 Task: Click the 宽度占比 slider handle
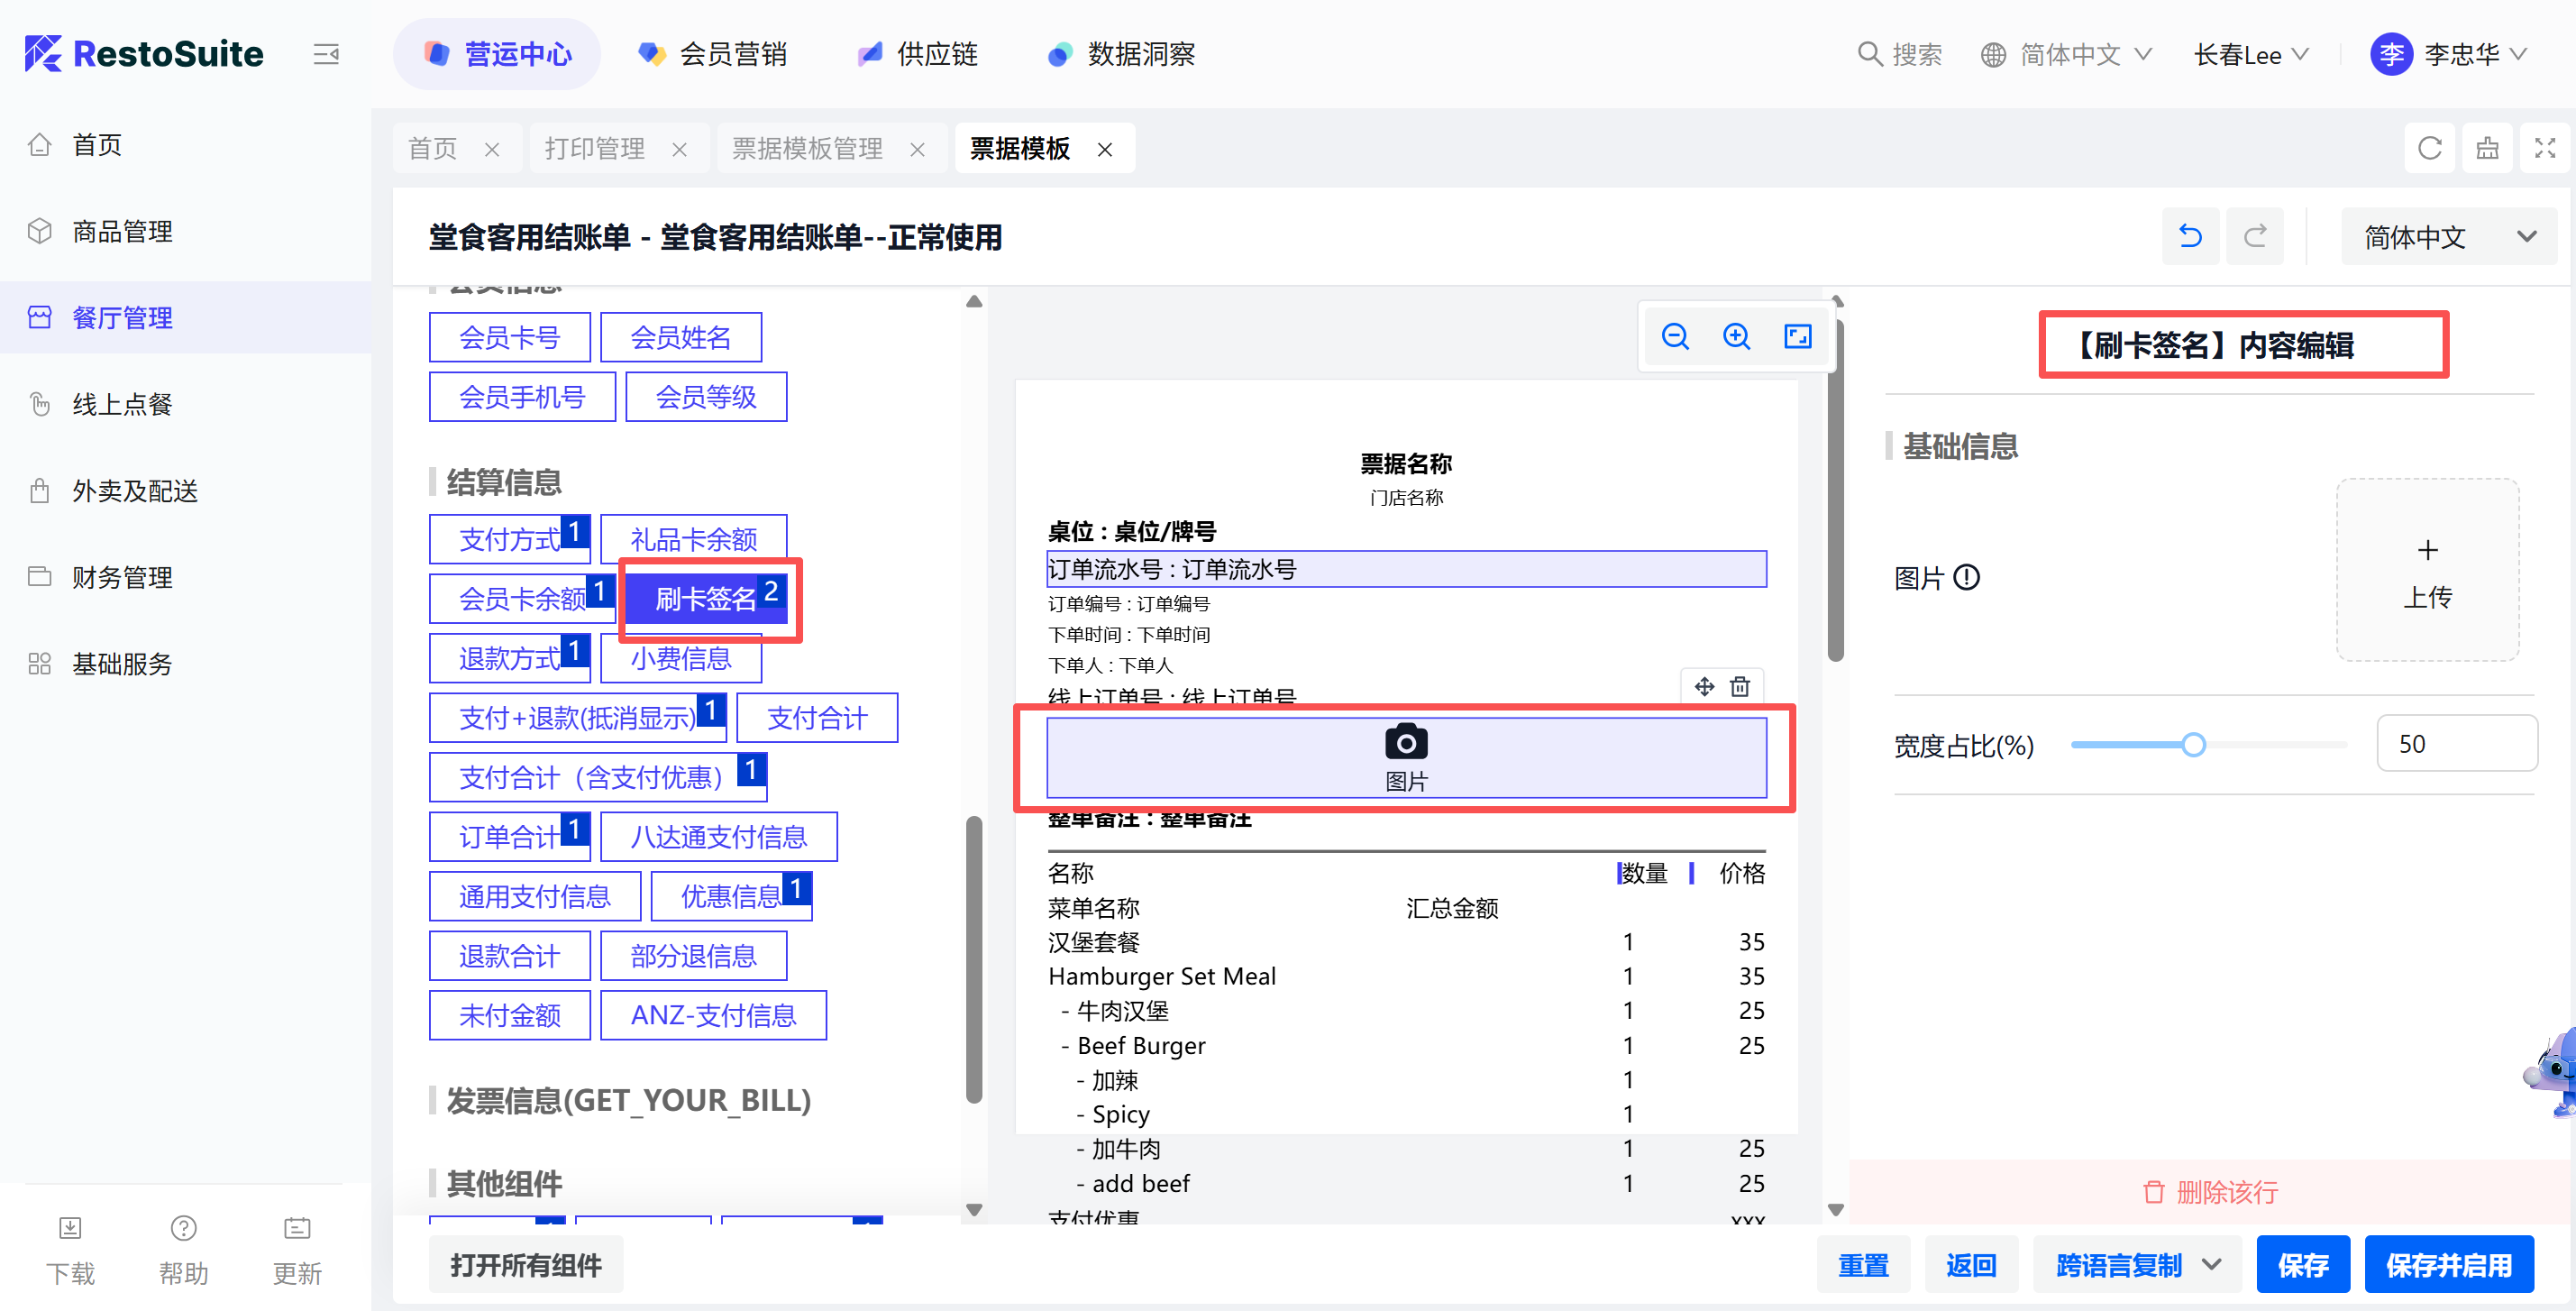pyautogui.click(x=2193, y=745)
